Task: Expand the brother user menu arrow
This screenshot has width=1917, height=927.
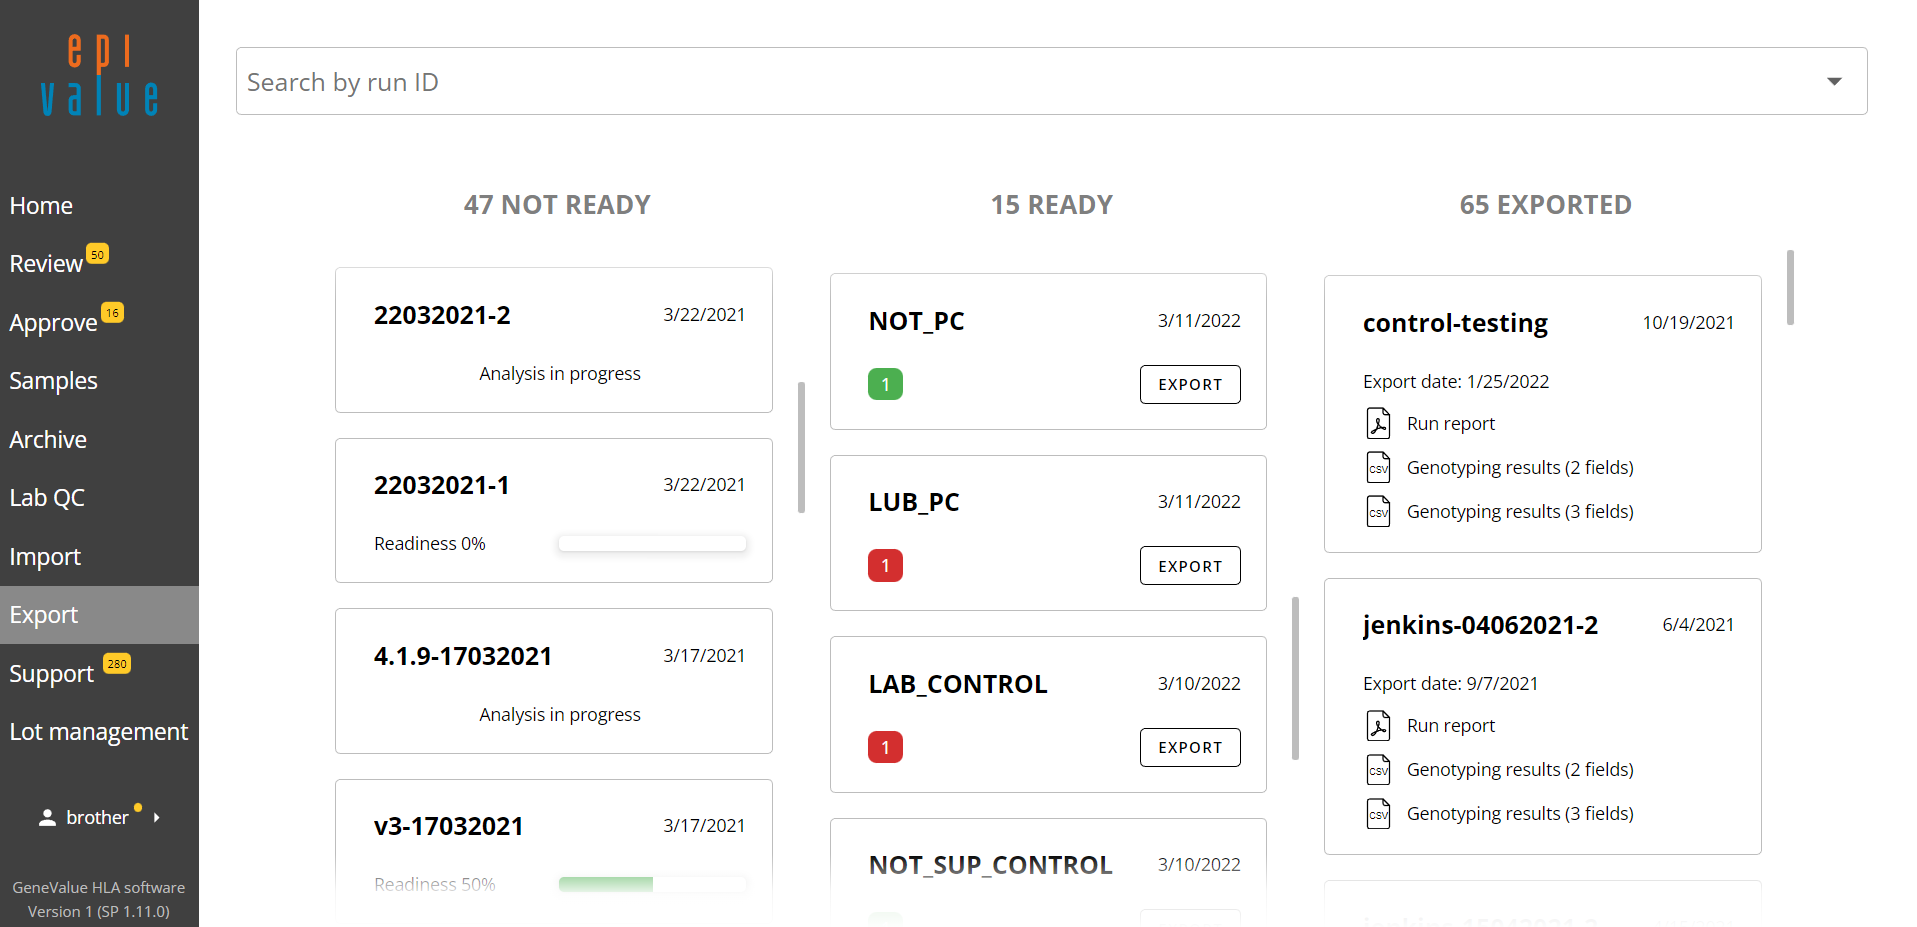Action: pos(157,818)
